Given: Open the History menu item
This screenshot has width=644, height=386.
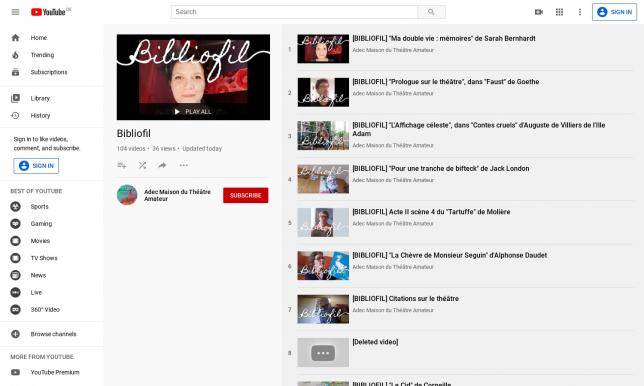Looking at the screenshot, I should coord(40,116).
